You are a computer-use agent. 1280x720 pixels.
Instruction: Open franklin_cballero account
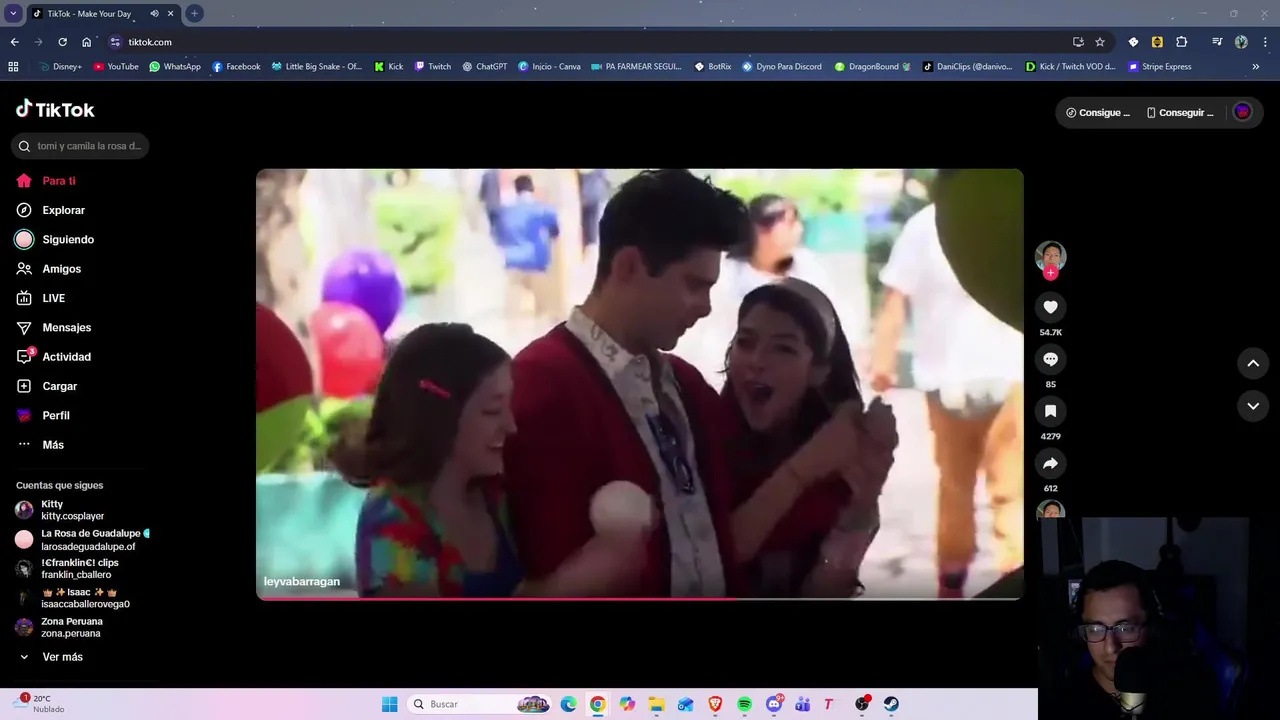80,569
